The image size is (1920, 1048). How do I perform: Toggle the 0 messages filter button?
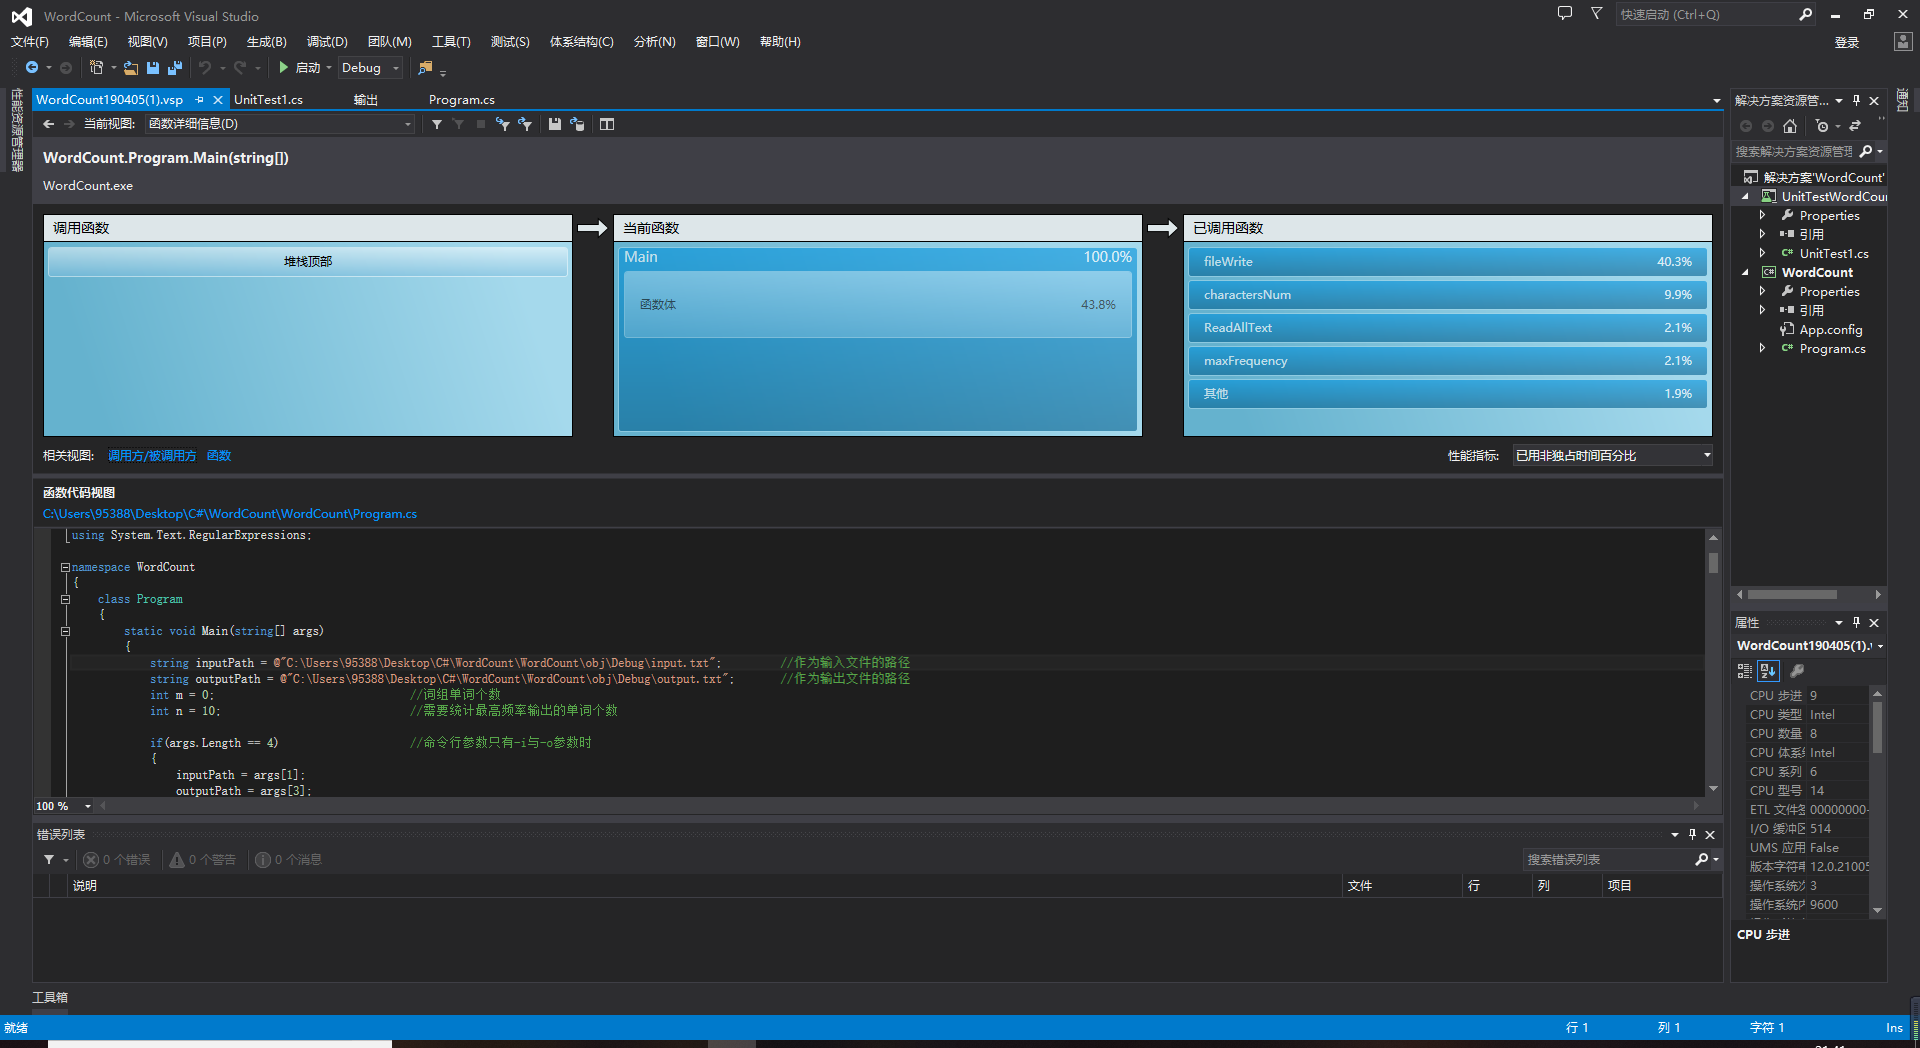[x=288, y=860]
